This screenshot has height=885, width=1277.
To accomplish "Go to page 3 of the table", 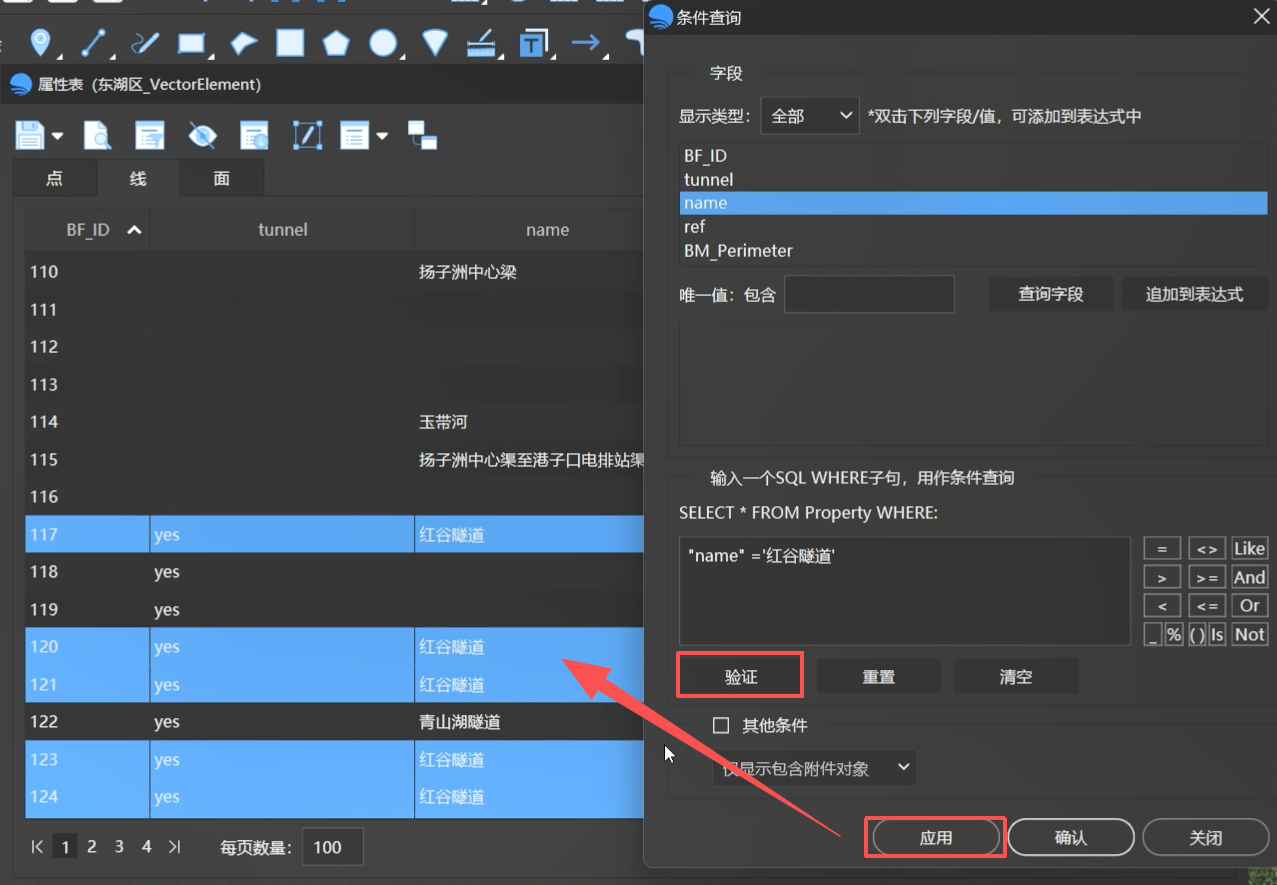I will coord(119,847).
